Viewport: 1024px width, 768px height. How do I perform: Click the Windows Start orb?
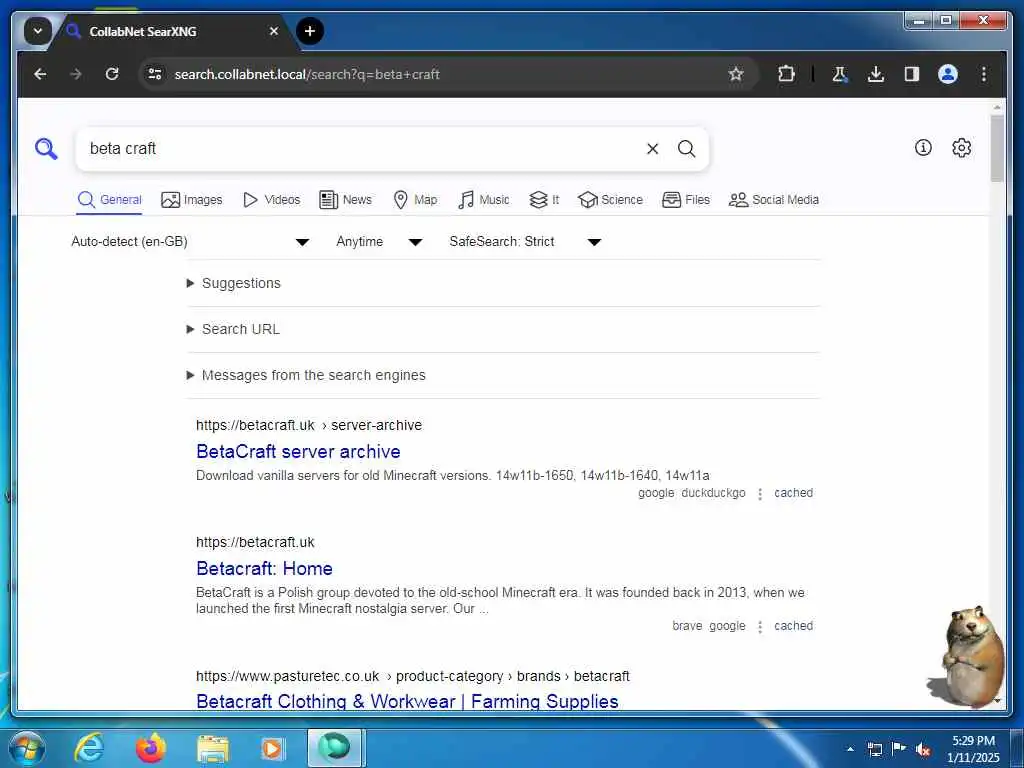[27, 748]
